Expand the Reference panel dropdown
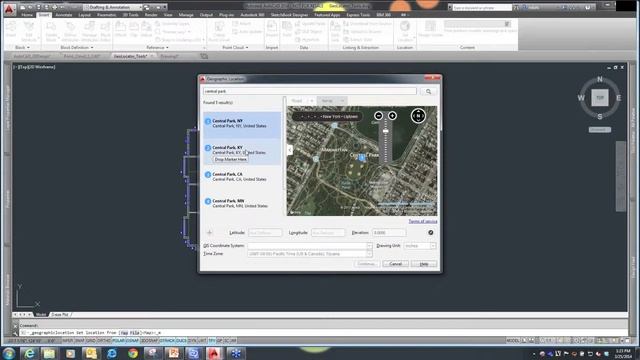 158,48
